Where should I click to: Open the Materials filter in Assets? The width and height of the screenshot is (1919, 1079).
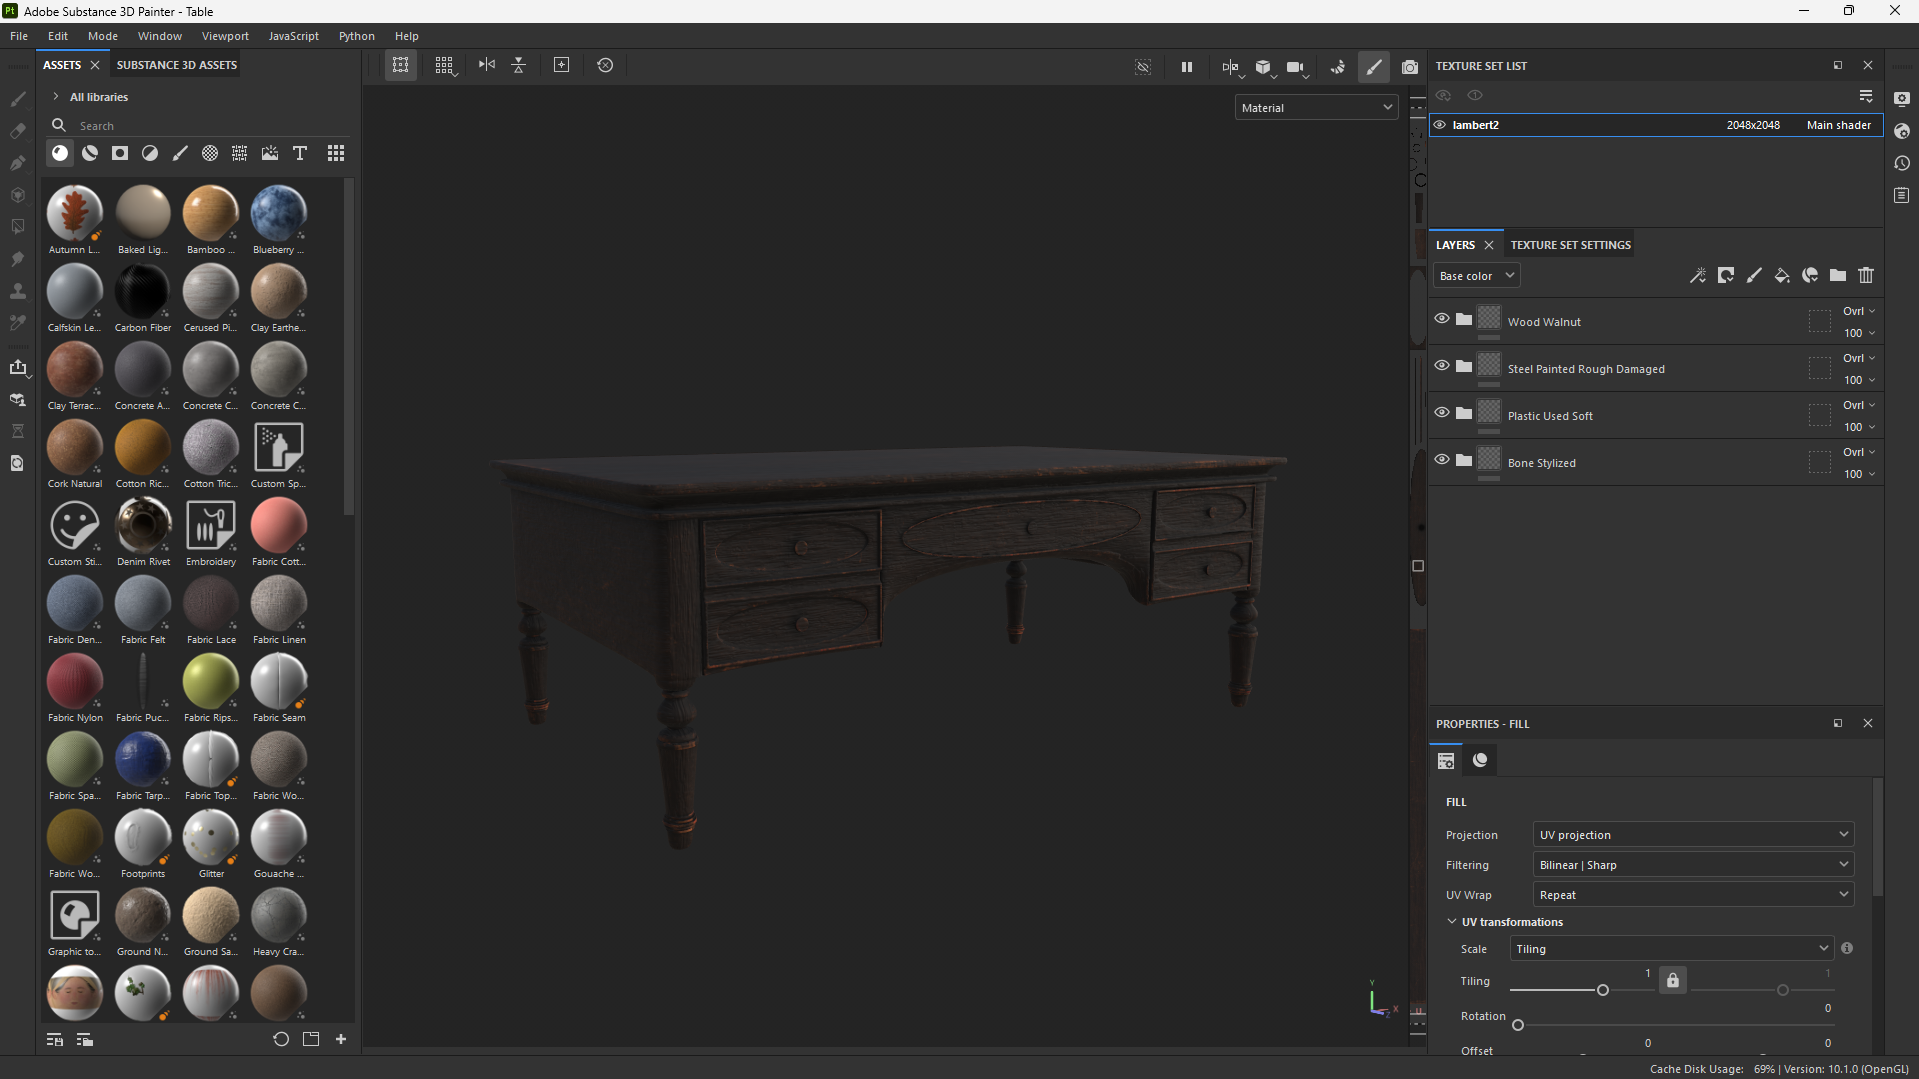(x=60, y=153)
